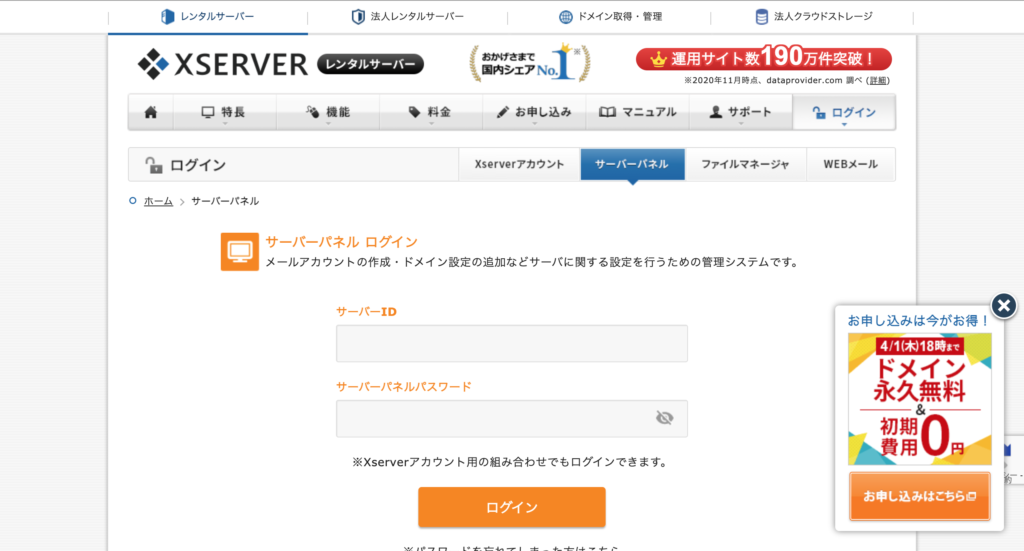
Task: Click the XSERVER logo
Action: tap(223, 64)
